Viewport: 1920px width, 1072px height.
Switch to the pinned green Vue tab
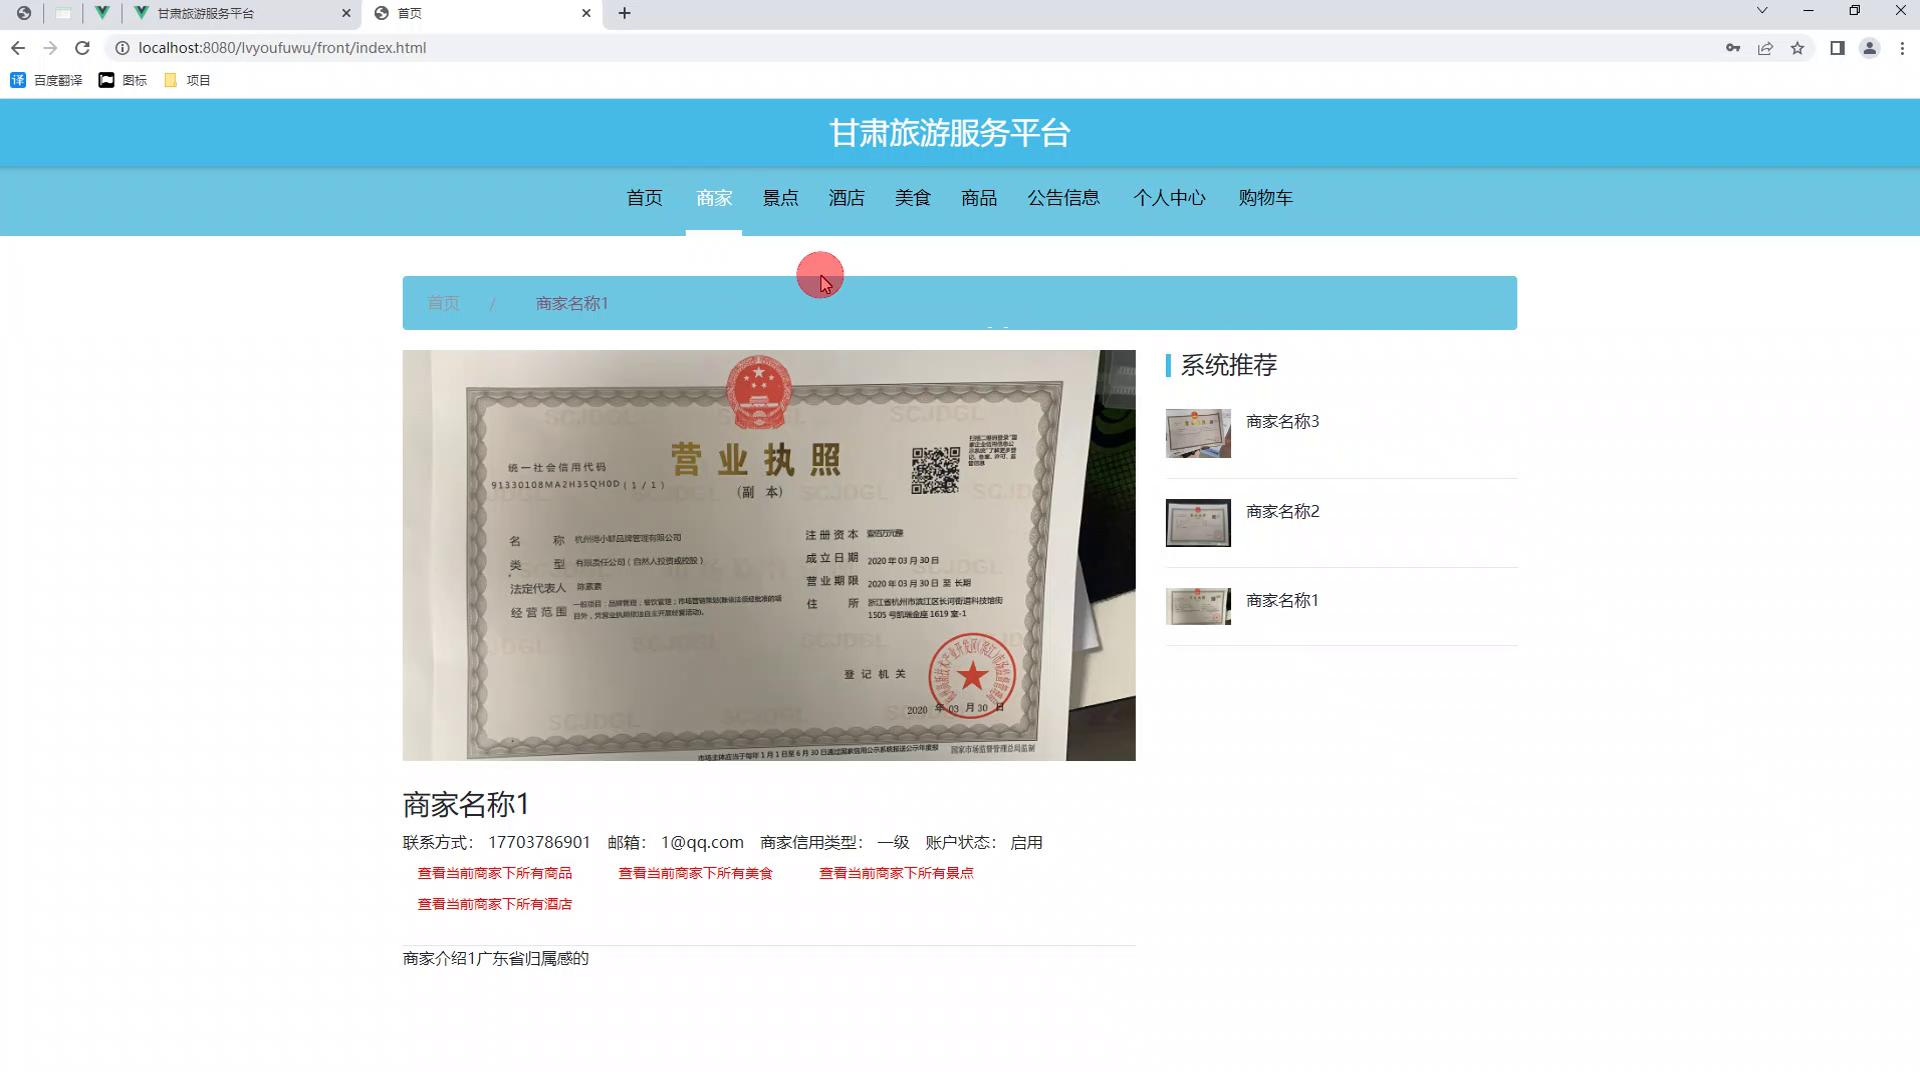click(x=102, y=13)
